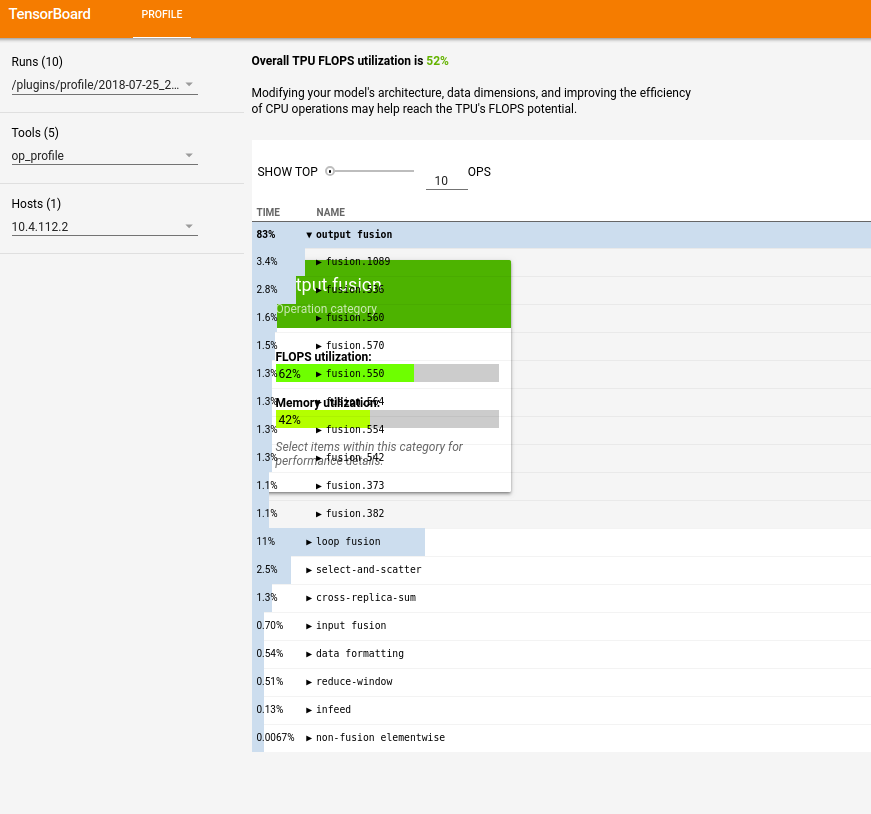
Task: Expand the select-and-scatter category
Action: point(309,569)
